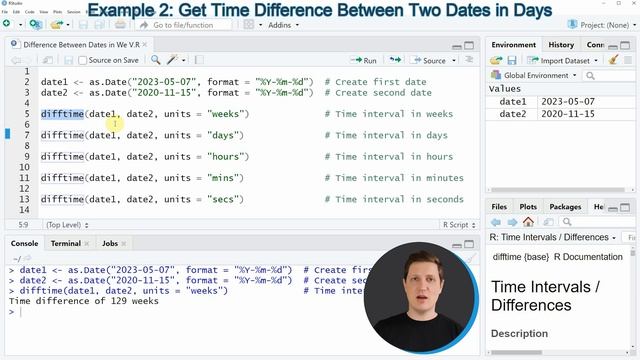The width and height of the screenshot is (640, 360).
Task: Maximize the source editor pane
Action: (469, 45)
